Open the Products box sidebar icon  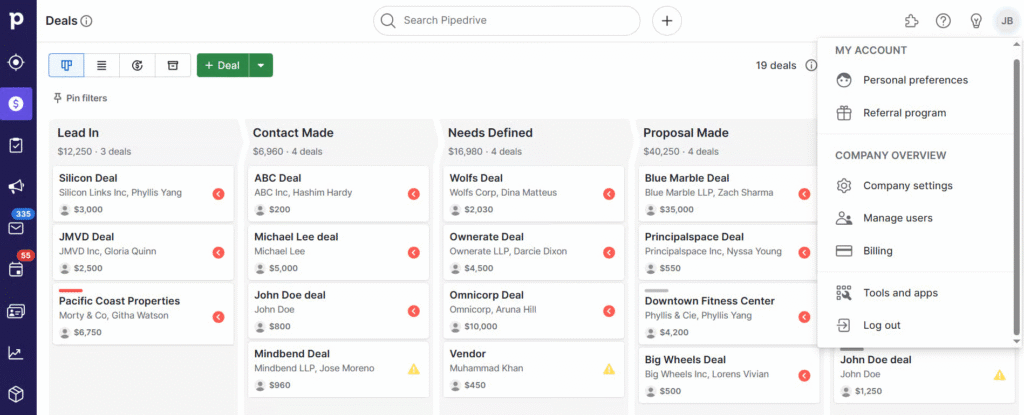(17, 393)
